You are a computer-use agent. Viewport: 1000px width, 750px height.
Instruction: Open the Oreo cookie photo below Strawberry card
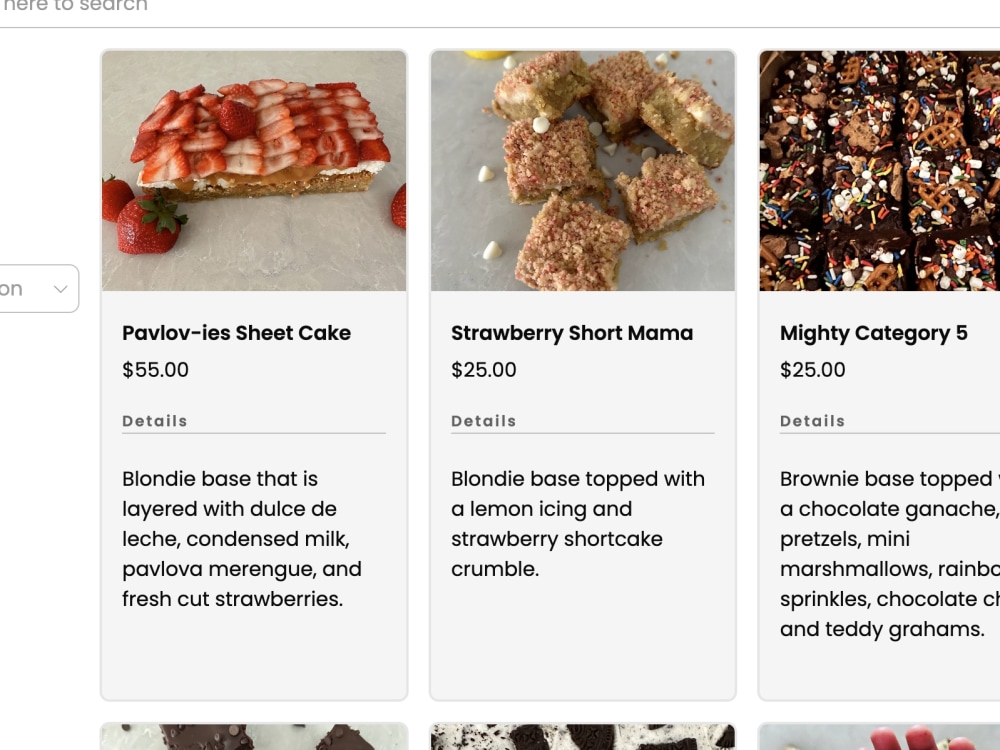583,737
